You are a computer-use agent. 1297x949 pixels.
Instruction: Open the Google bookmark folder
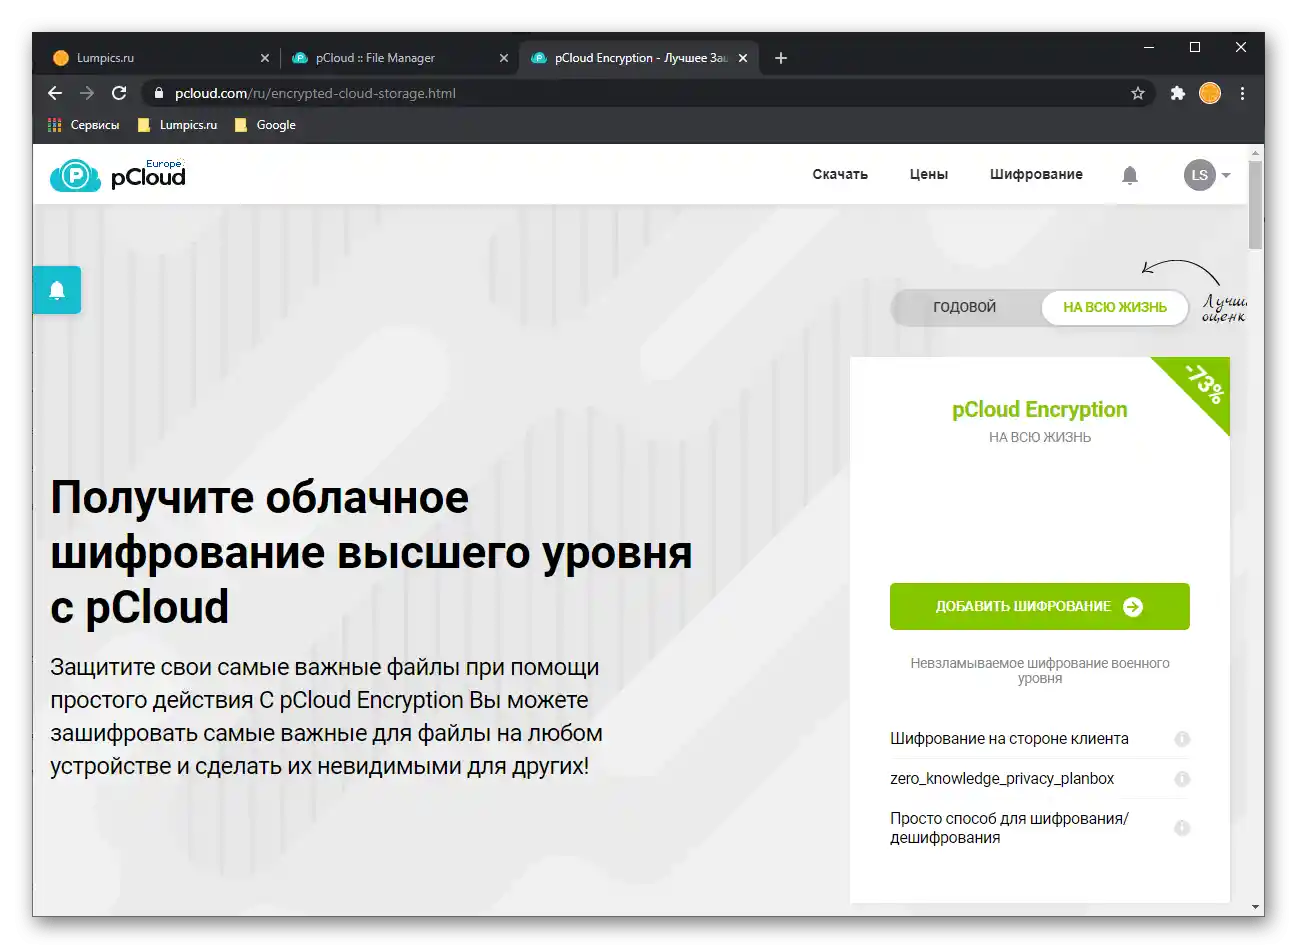pyautogui.click(x=265, y=125)
